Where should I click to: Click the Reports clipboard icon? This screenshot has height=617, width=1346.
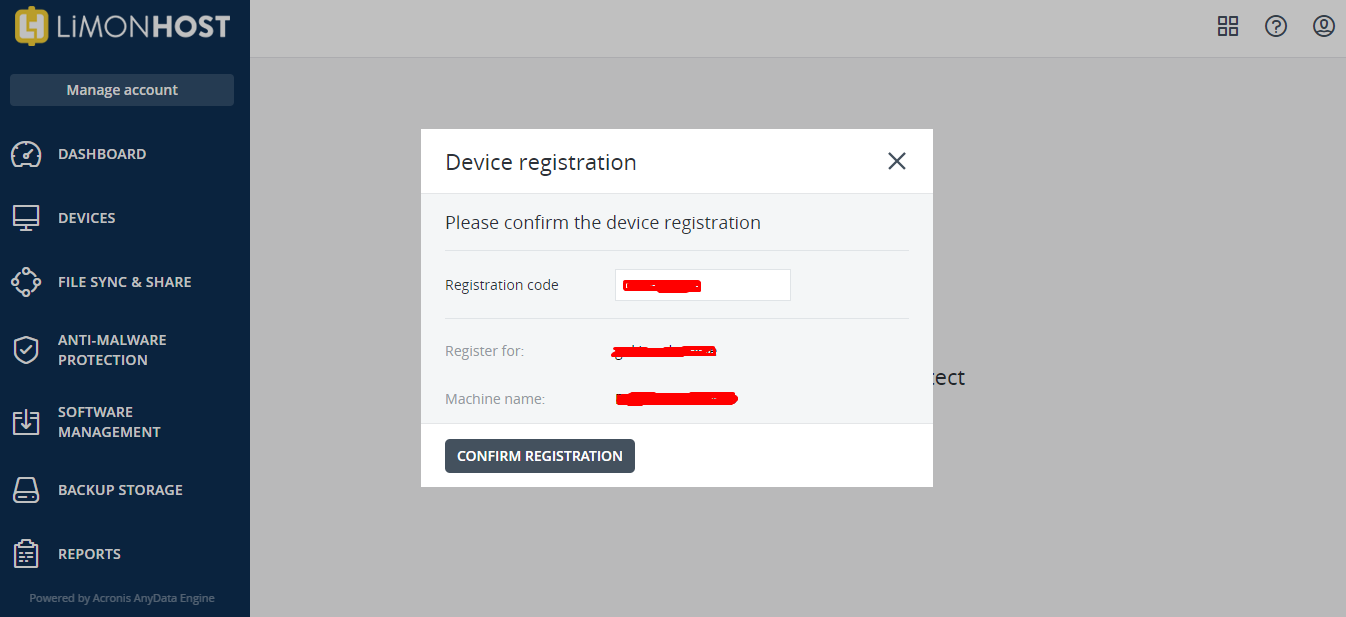point(26,554)
